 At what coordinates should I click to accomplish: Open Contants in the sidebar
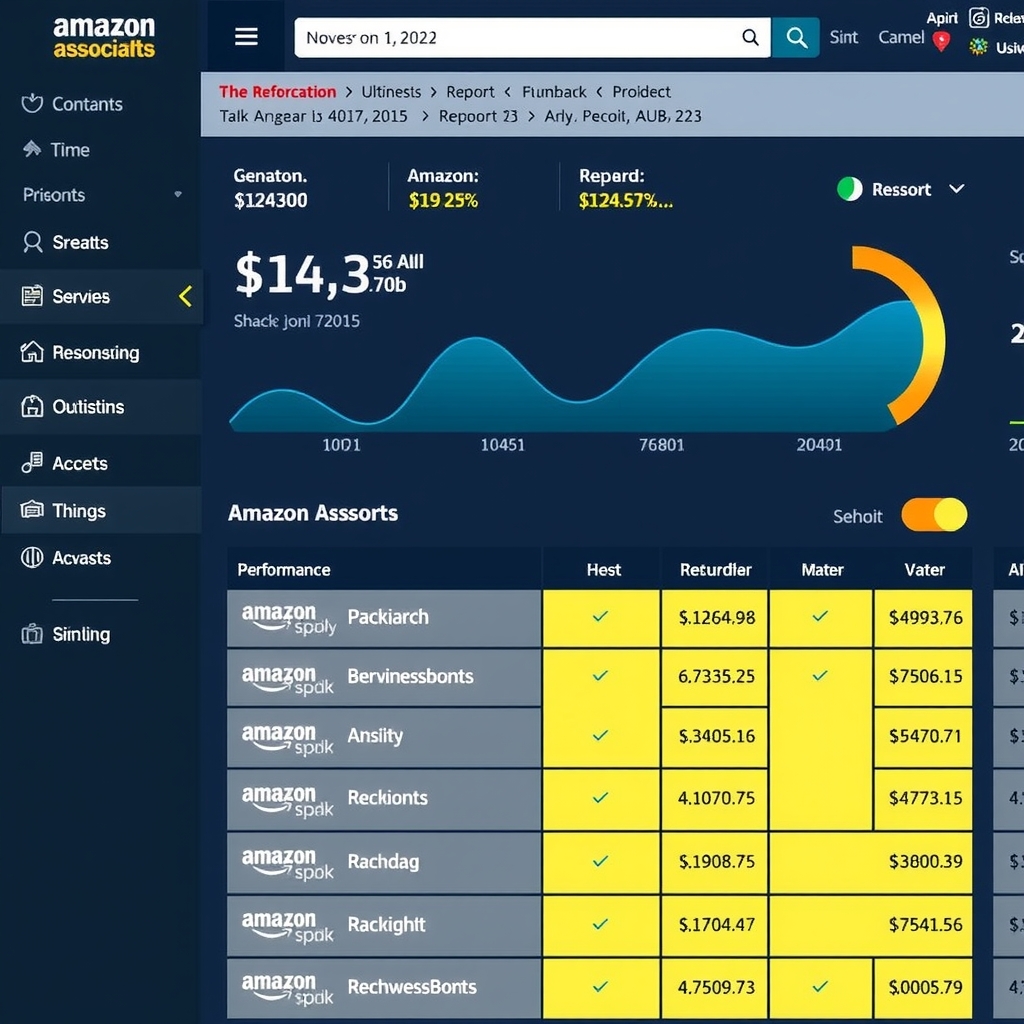point(88,104)
